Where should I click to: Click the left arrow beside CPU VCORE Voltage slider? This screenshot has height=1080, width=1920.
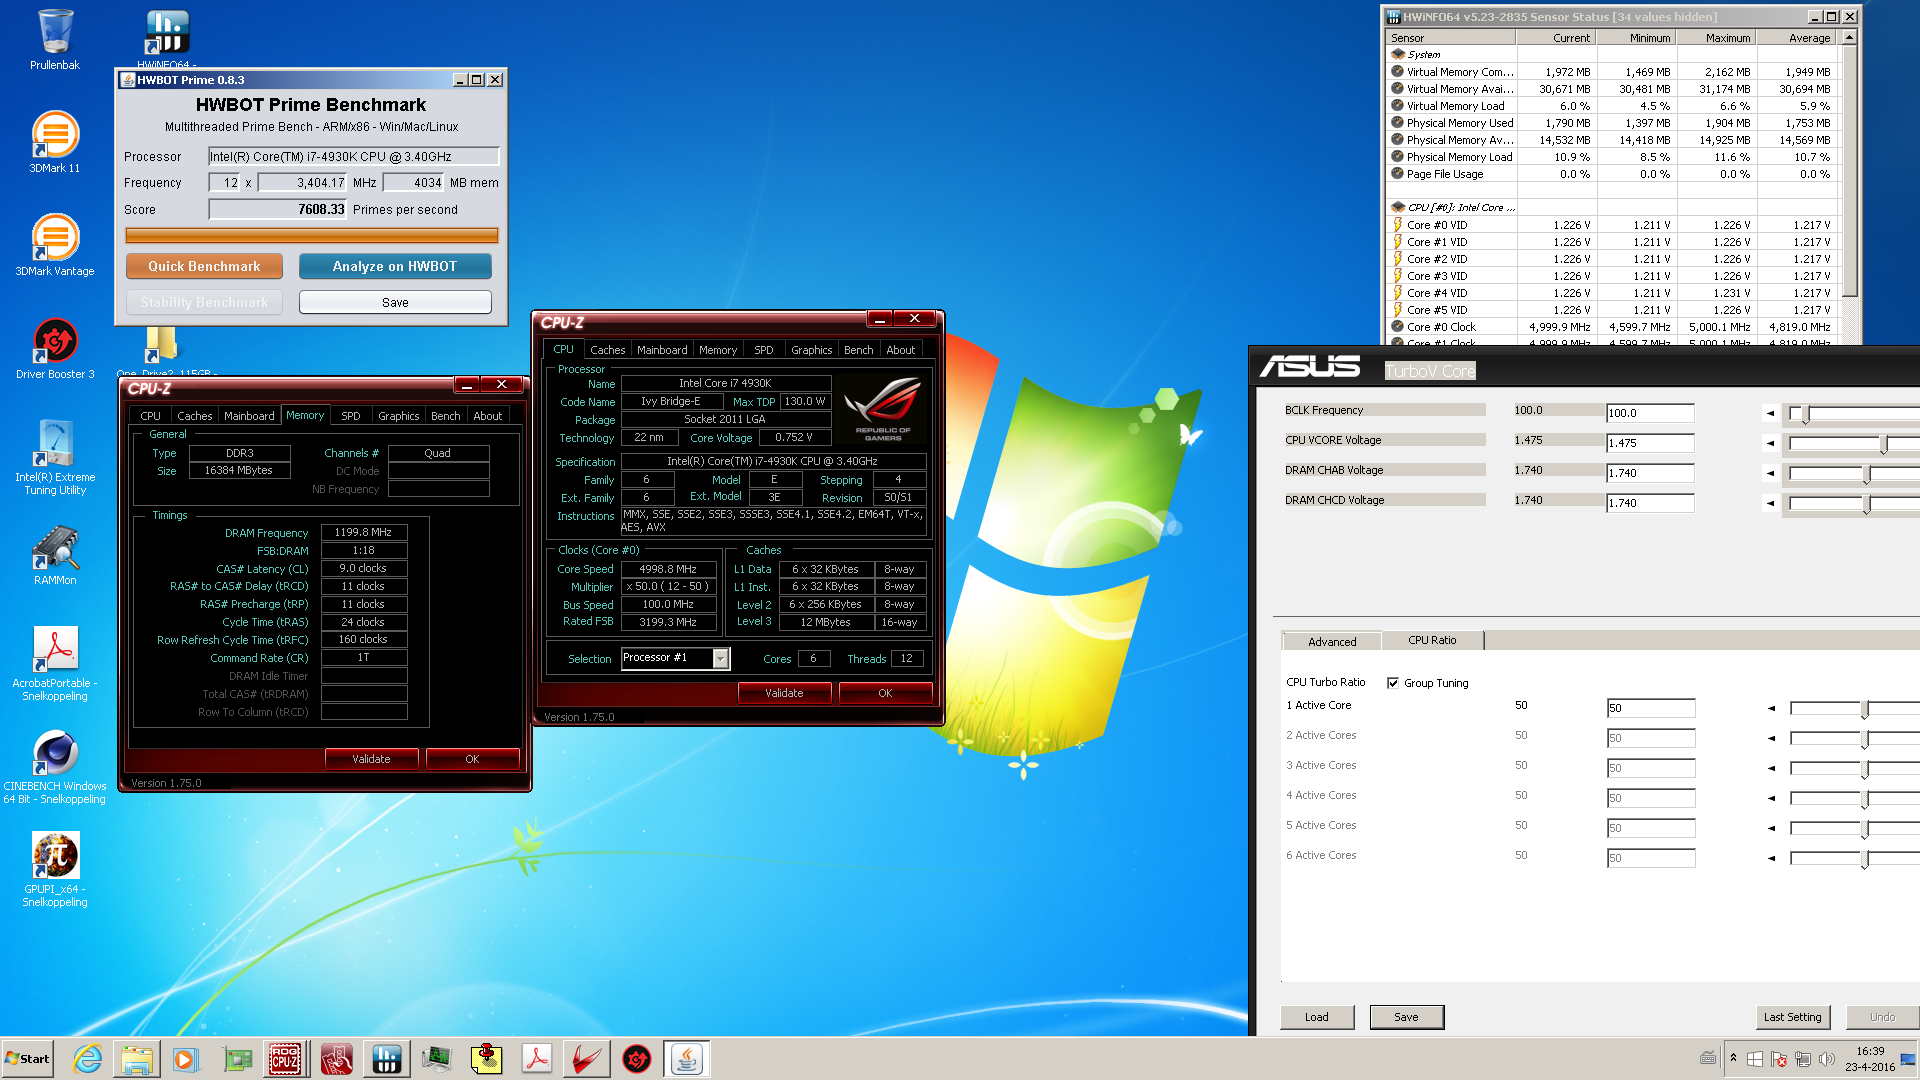coord(1770,443)
